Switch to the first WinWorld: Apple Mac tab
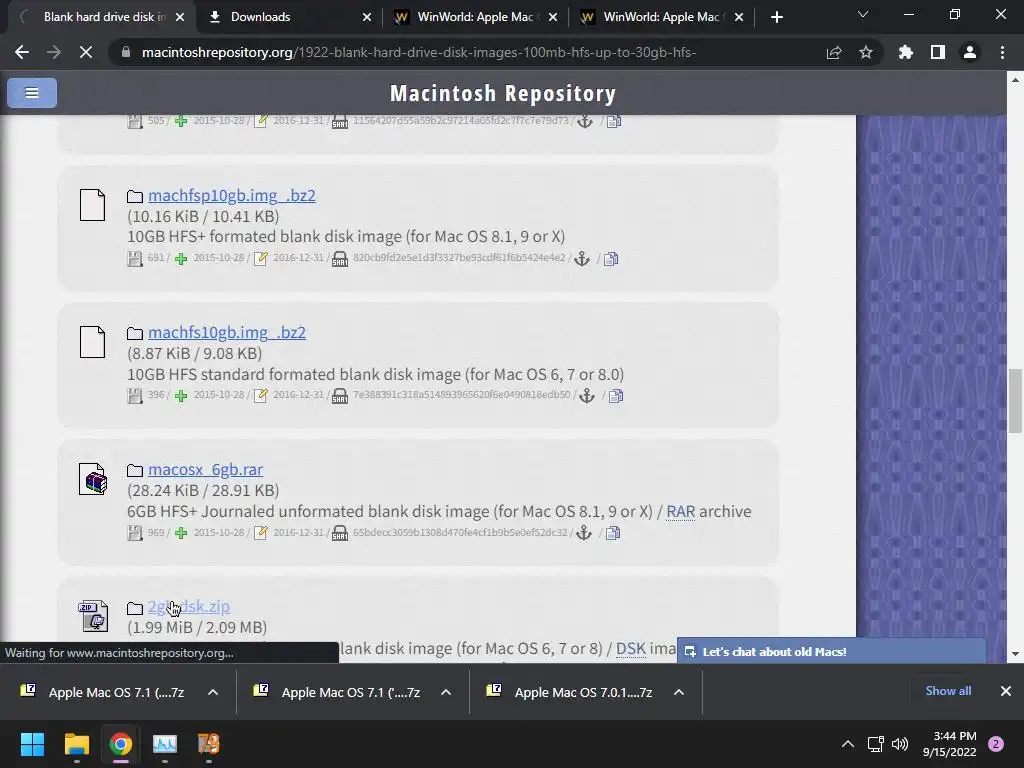 pos(475,17)
